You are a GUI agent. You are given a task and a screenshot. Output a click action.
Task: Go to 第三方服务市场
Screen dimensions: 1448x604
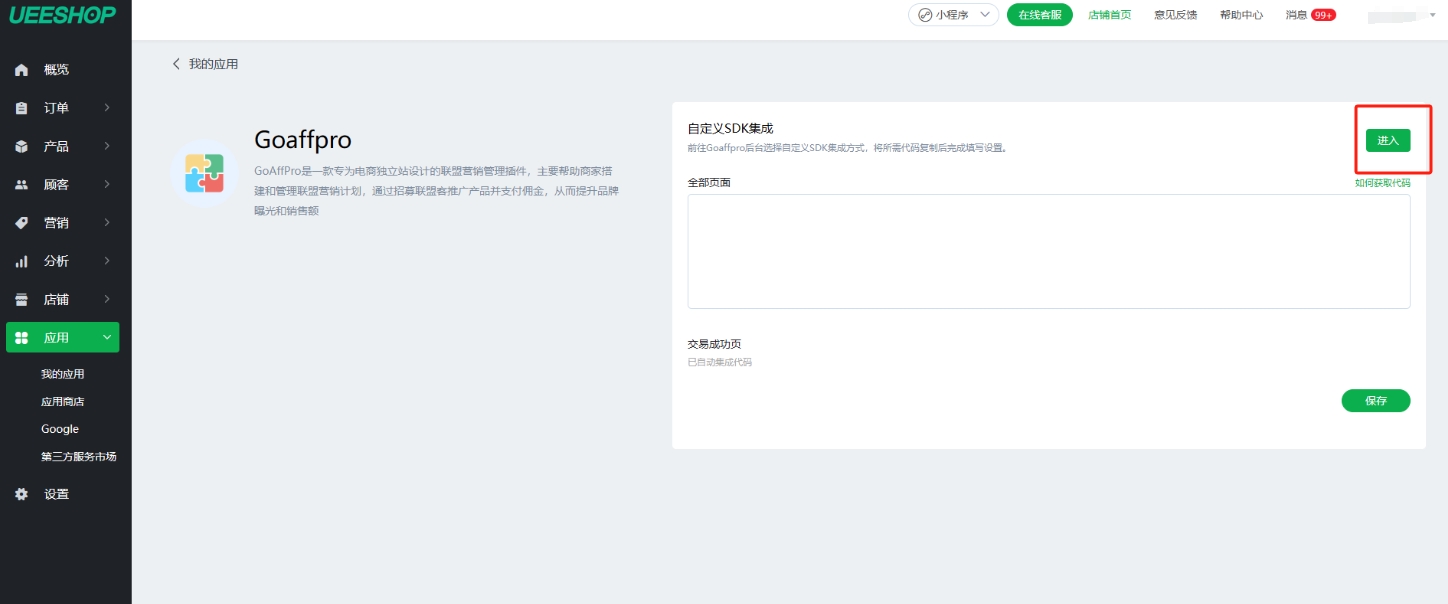78,457
